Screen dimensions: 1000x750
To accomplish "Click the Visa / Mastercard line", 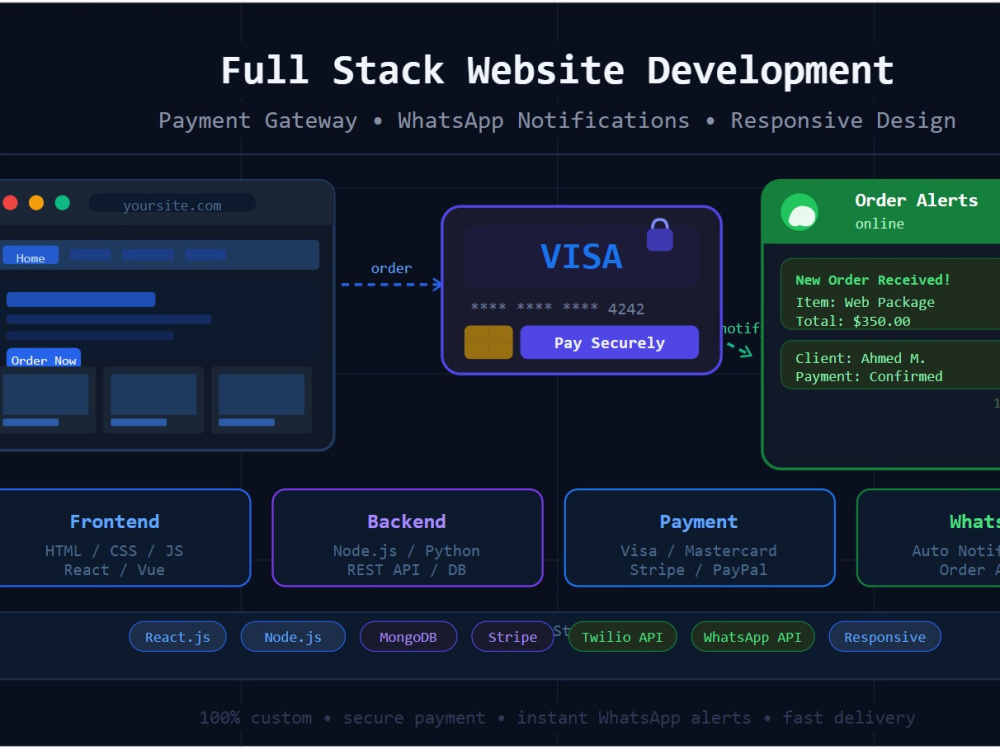I will (x=698, y=550).
